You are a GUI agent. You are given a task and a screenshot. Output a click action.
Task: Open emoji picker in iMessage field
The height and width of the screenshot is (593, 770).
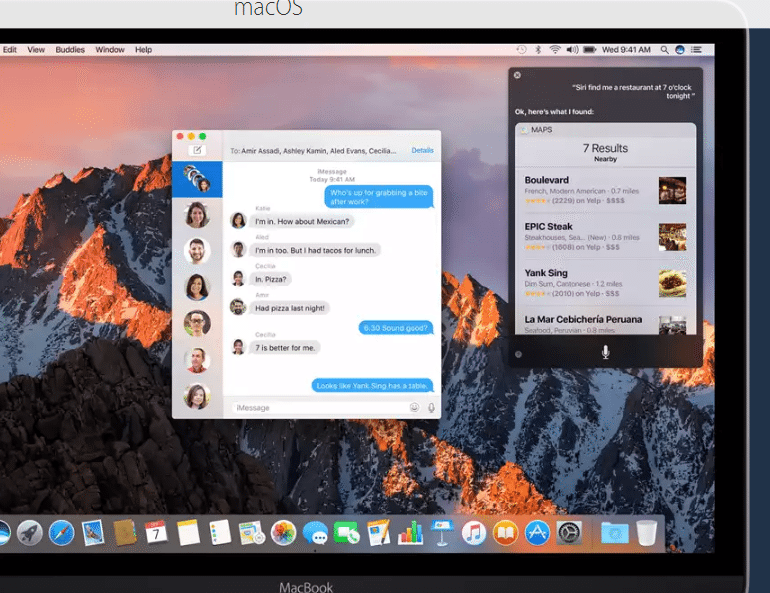click(414, 407)
